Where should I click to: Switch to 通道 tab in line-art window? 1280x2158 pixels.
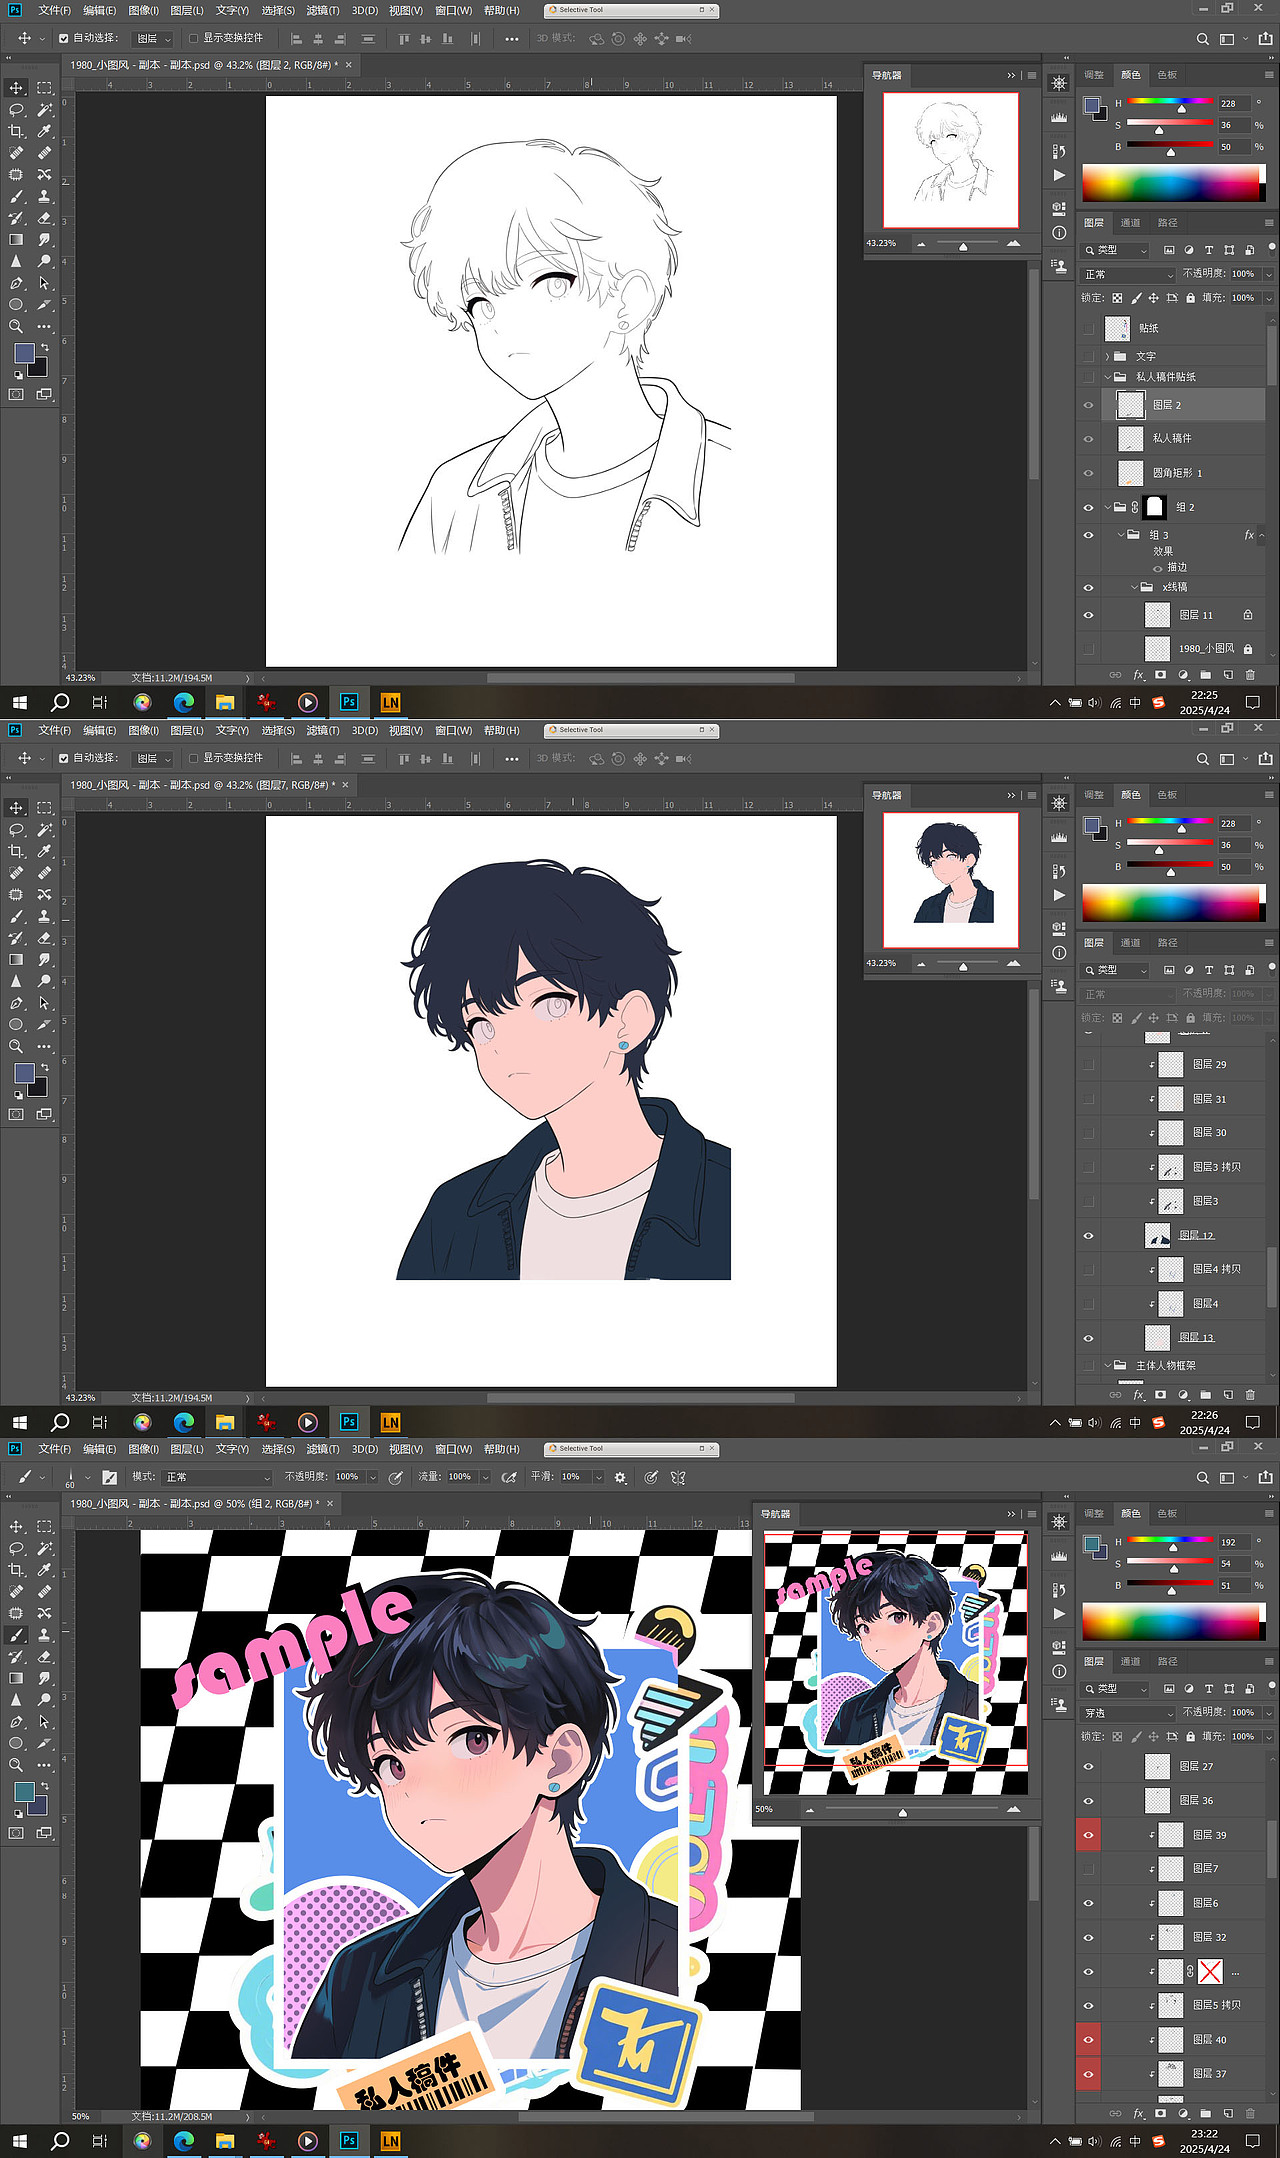pyautogui.click(x=1130, y=223)
